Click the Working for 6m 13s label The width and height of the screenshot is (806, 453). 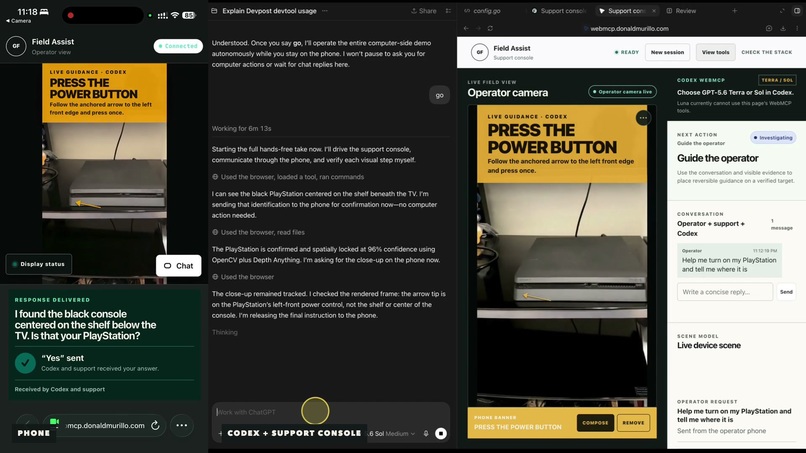242,129
